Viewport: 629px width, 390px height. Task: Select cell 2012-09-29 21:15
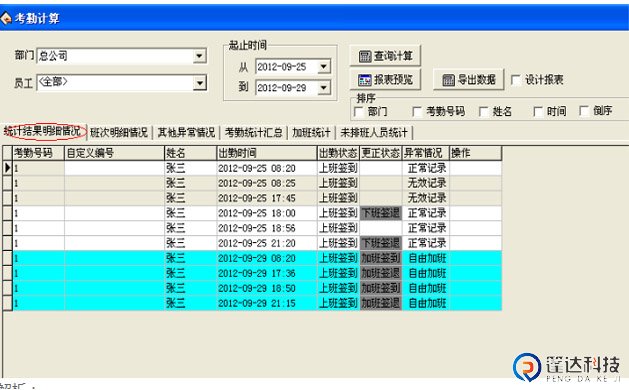click(x=267, y=303)
